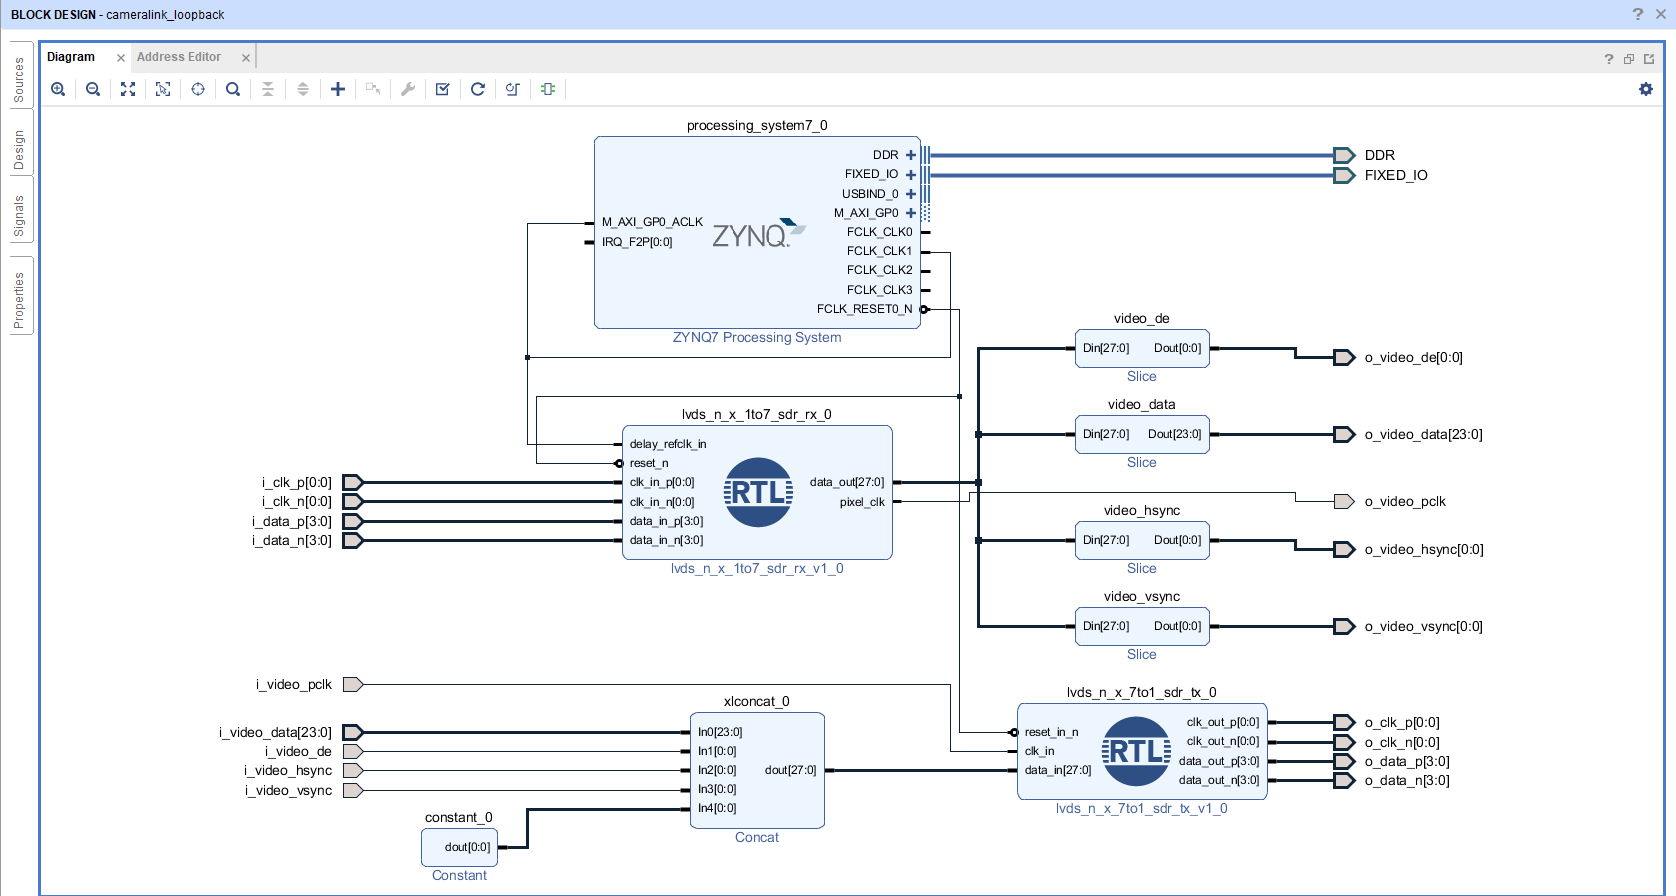1676x896 pixels.
Task: Click the Optimize Routing icon
Action: (513, 89)
